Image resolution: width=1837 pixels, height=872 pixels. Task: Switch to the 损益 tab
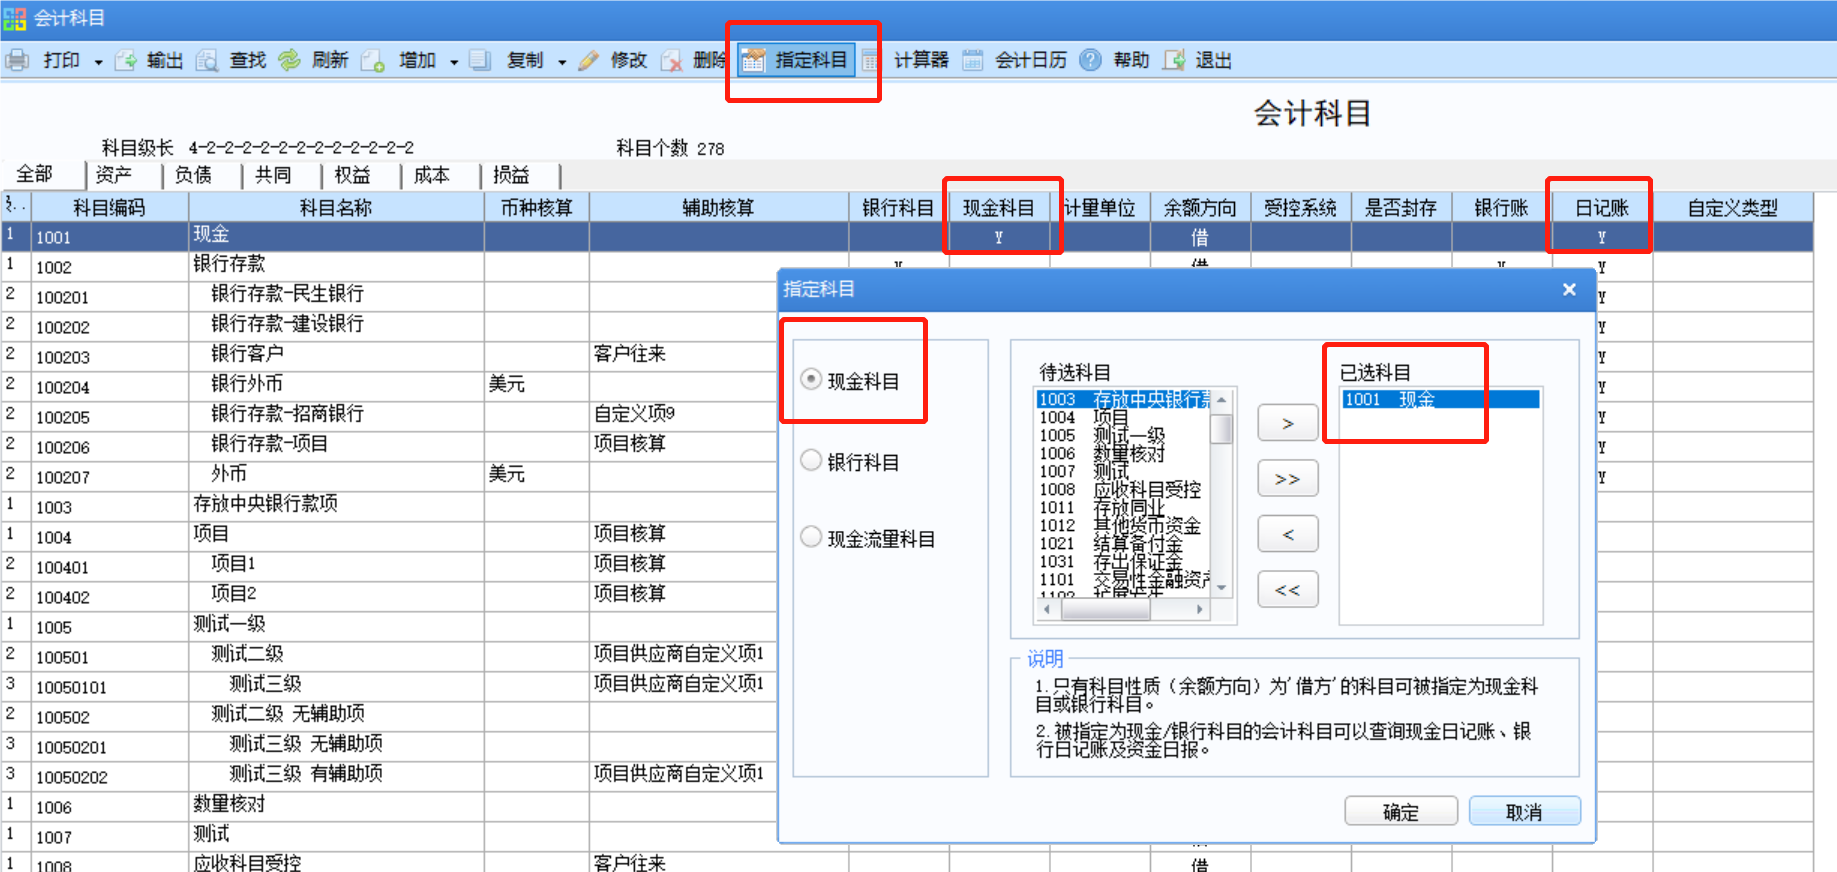(511, 175)
